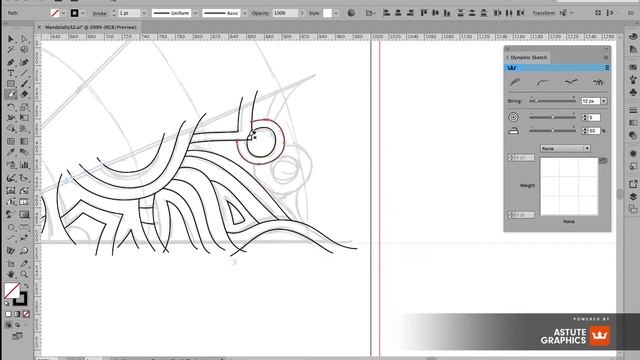Click the Transform panel link

click(544, 13)
